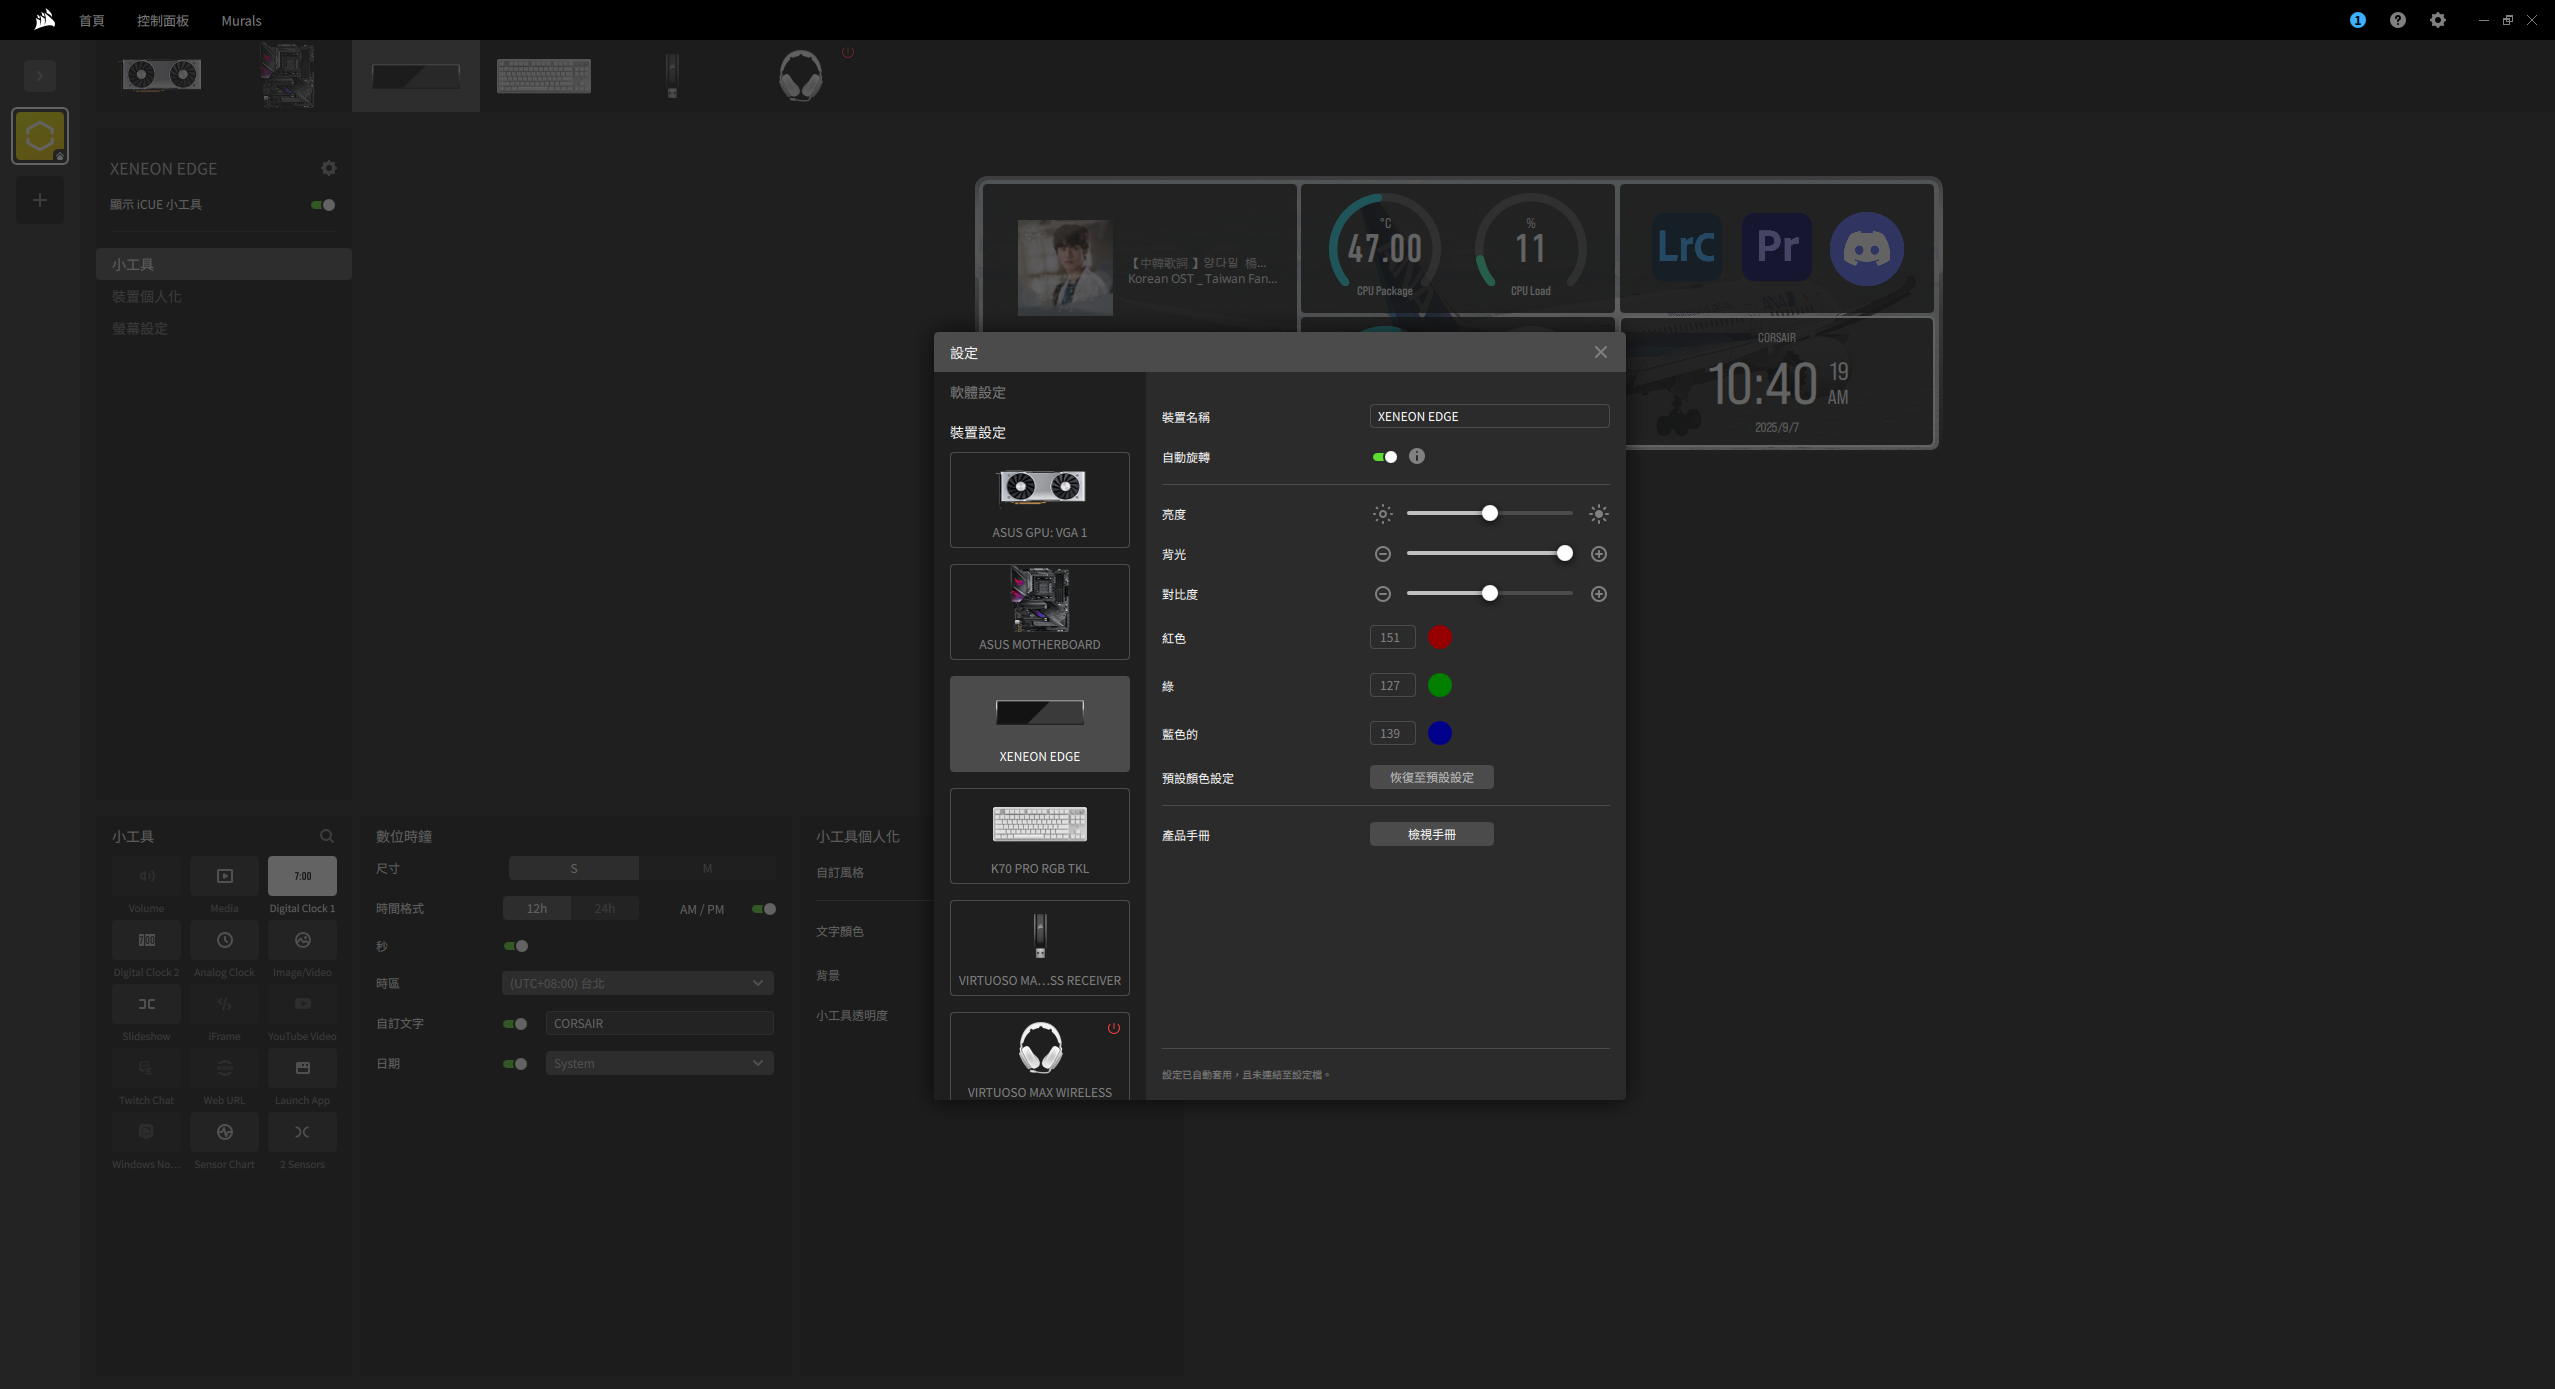The width and height of the screenshot is (2555, 1389).
Task: Click the auto-rotate info icon
Action: [1416, 457]
